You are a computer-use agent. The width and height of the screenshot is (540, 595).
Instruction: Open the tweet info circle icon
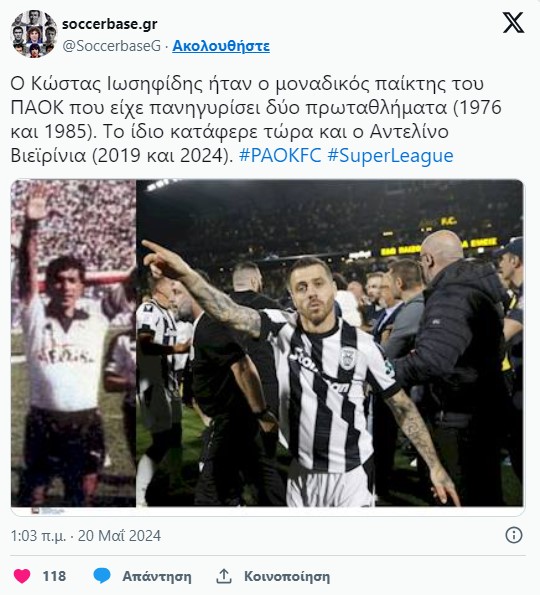[514, 535]
